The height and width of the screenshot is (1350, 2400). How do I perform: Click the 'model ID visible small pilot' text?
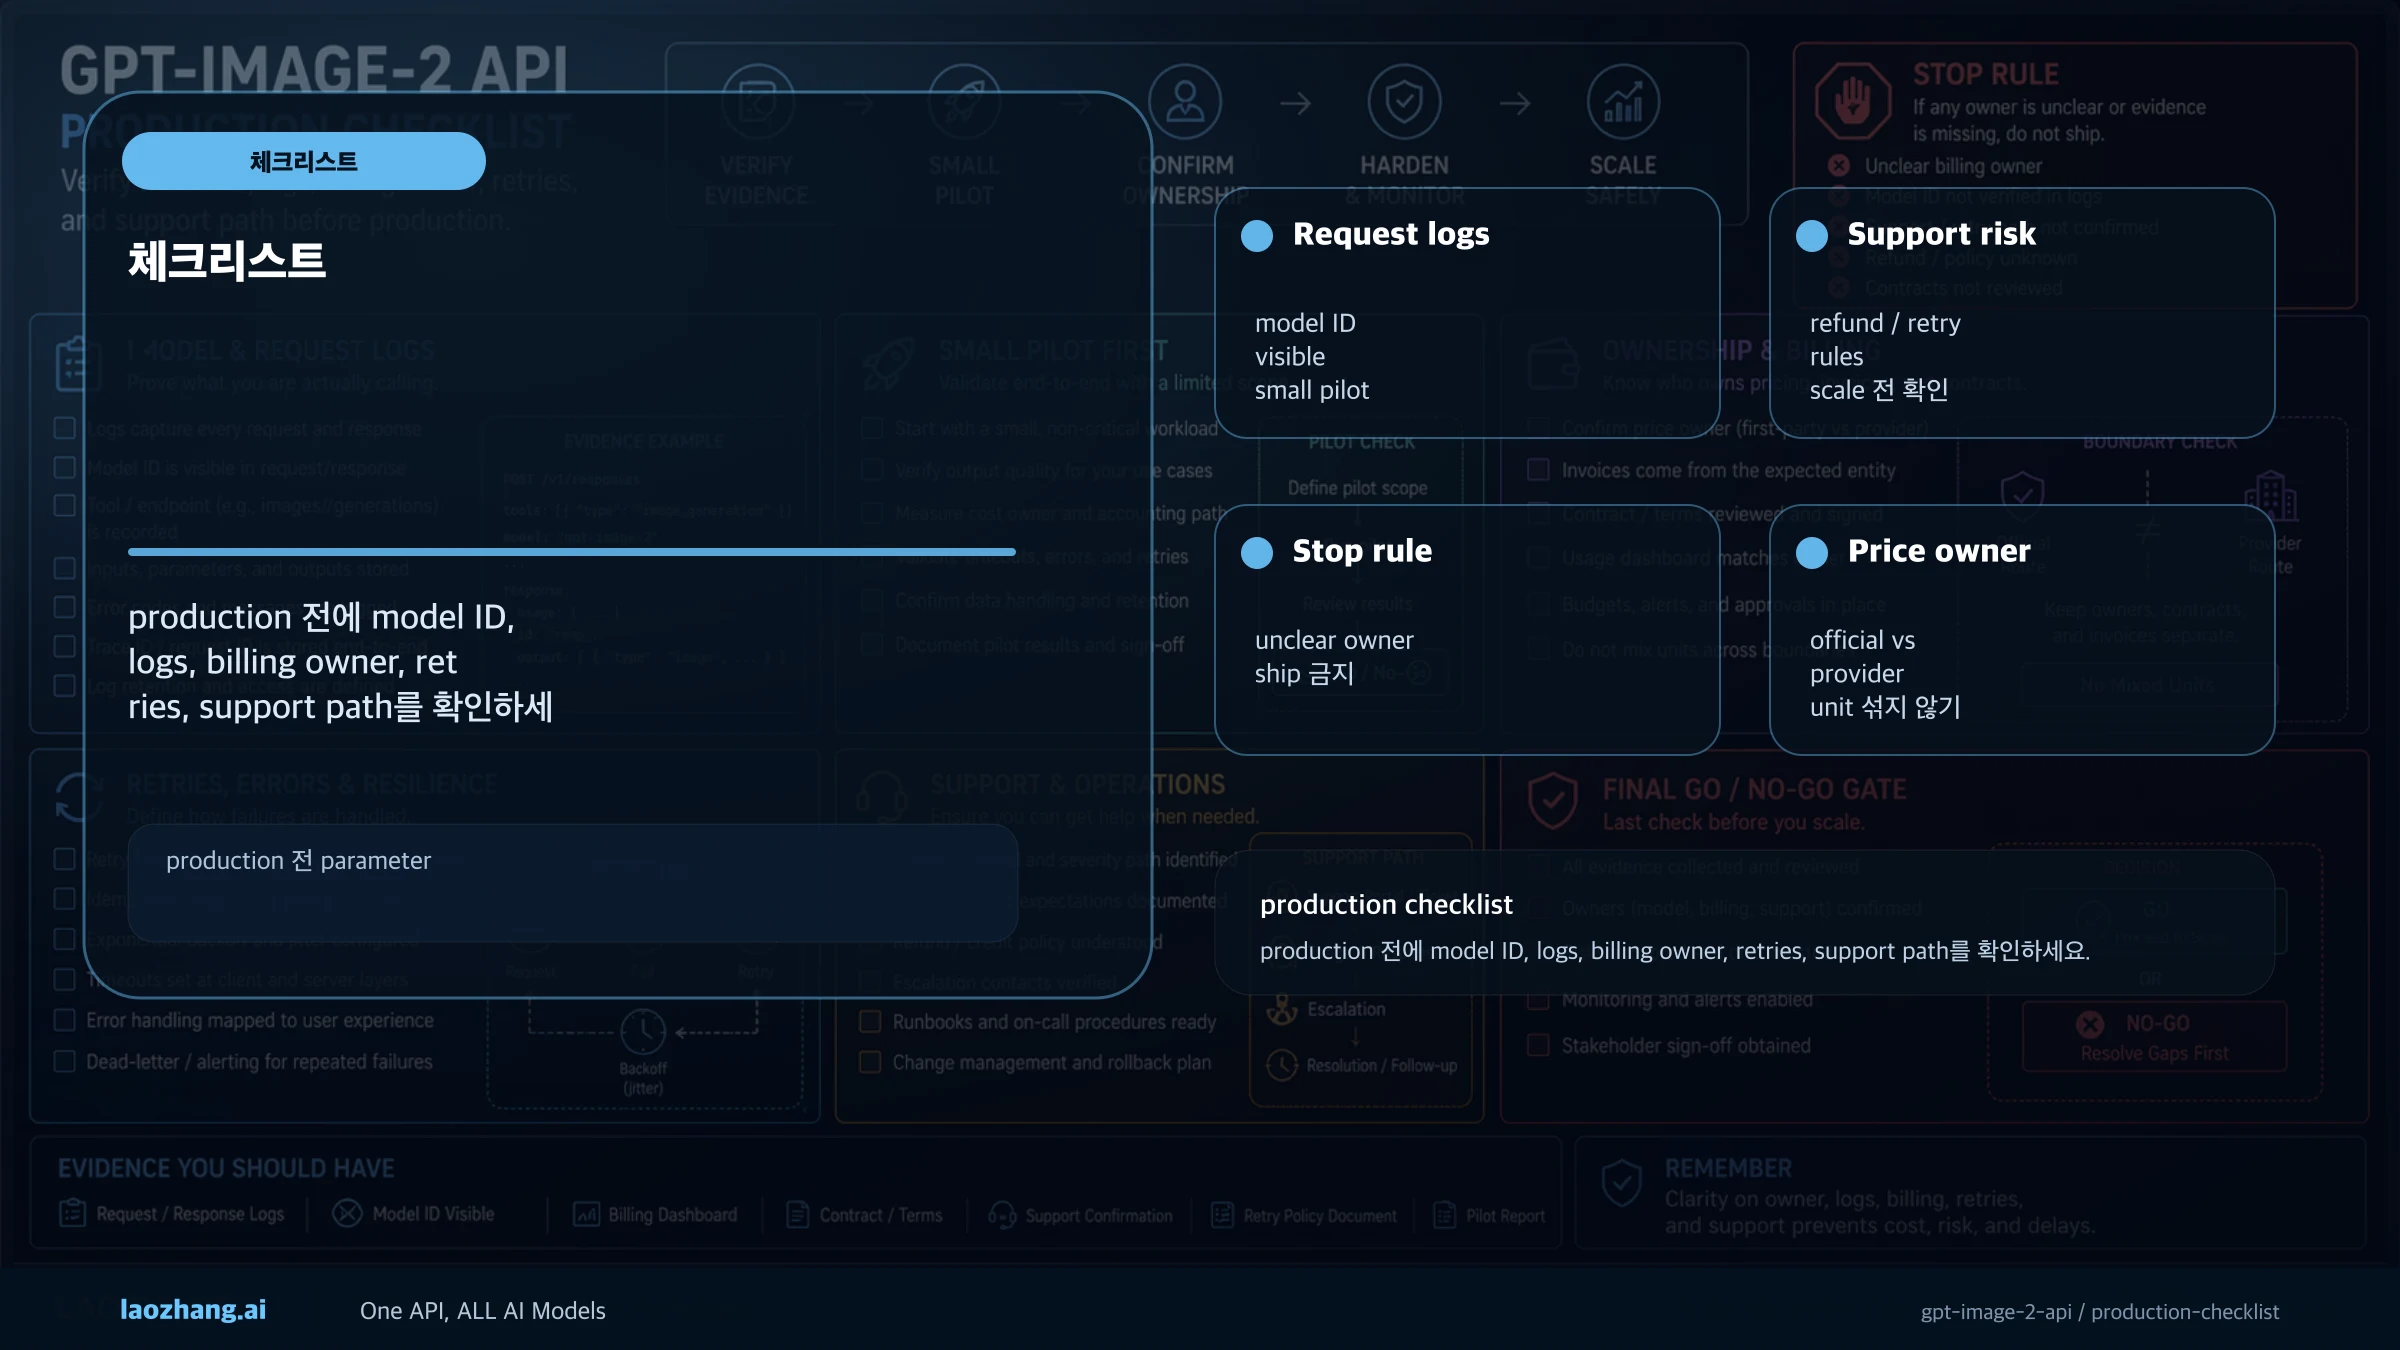[x=1312, y=357]
